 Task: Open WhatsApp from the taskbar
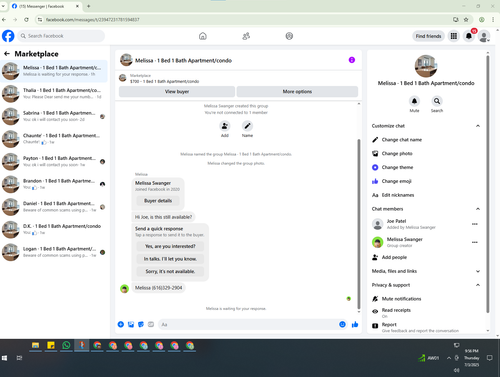66,345
